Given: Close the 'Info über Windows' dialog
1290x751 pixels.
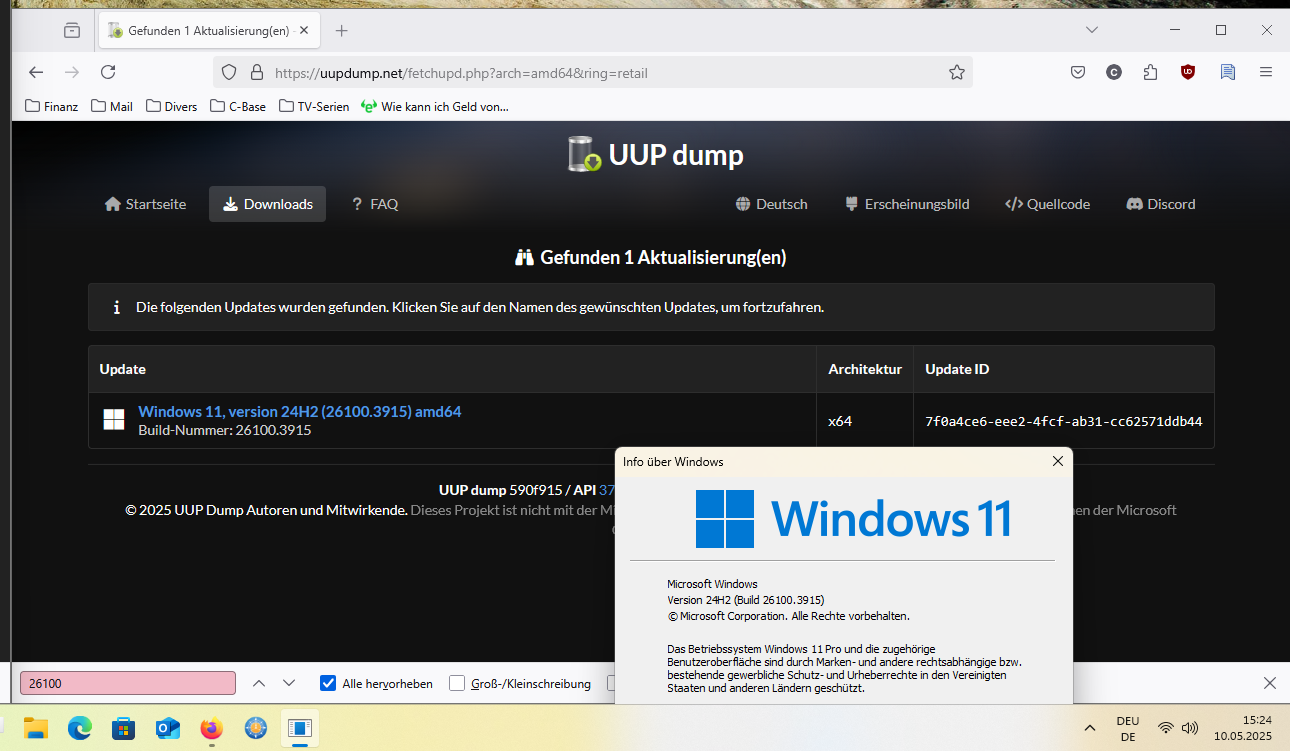Looking at the screenshot, I should coord(1058,461).
